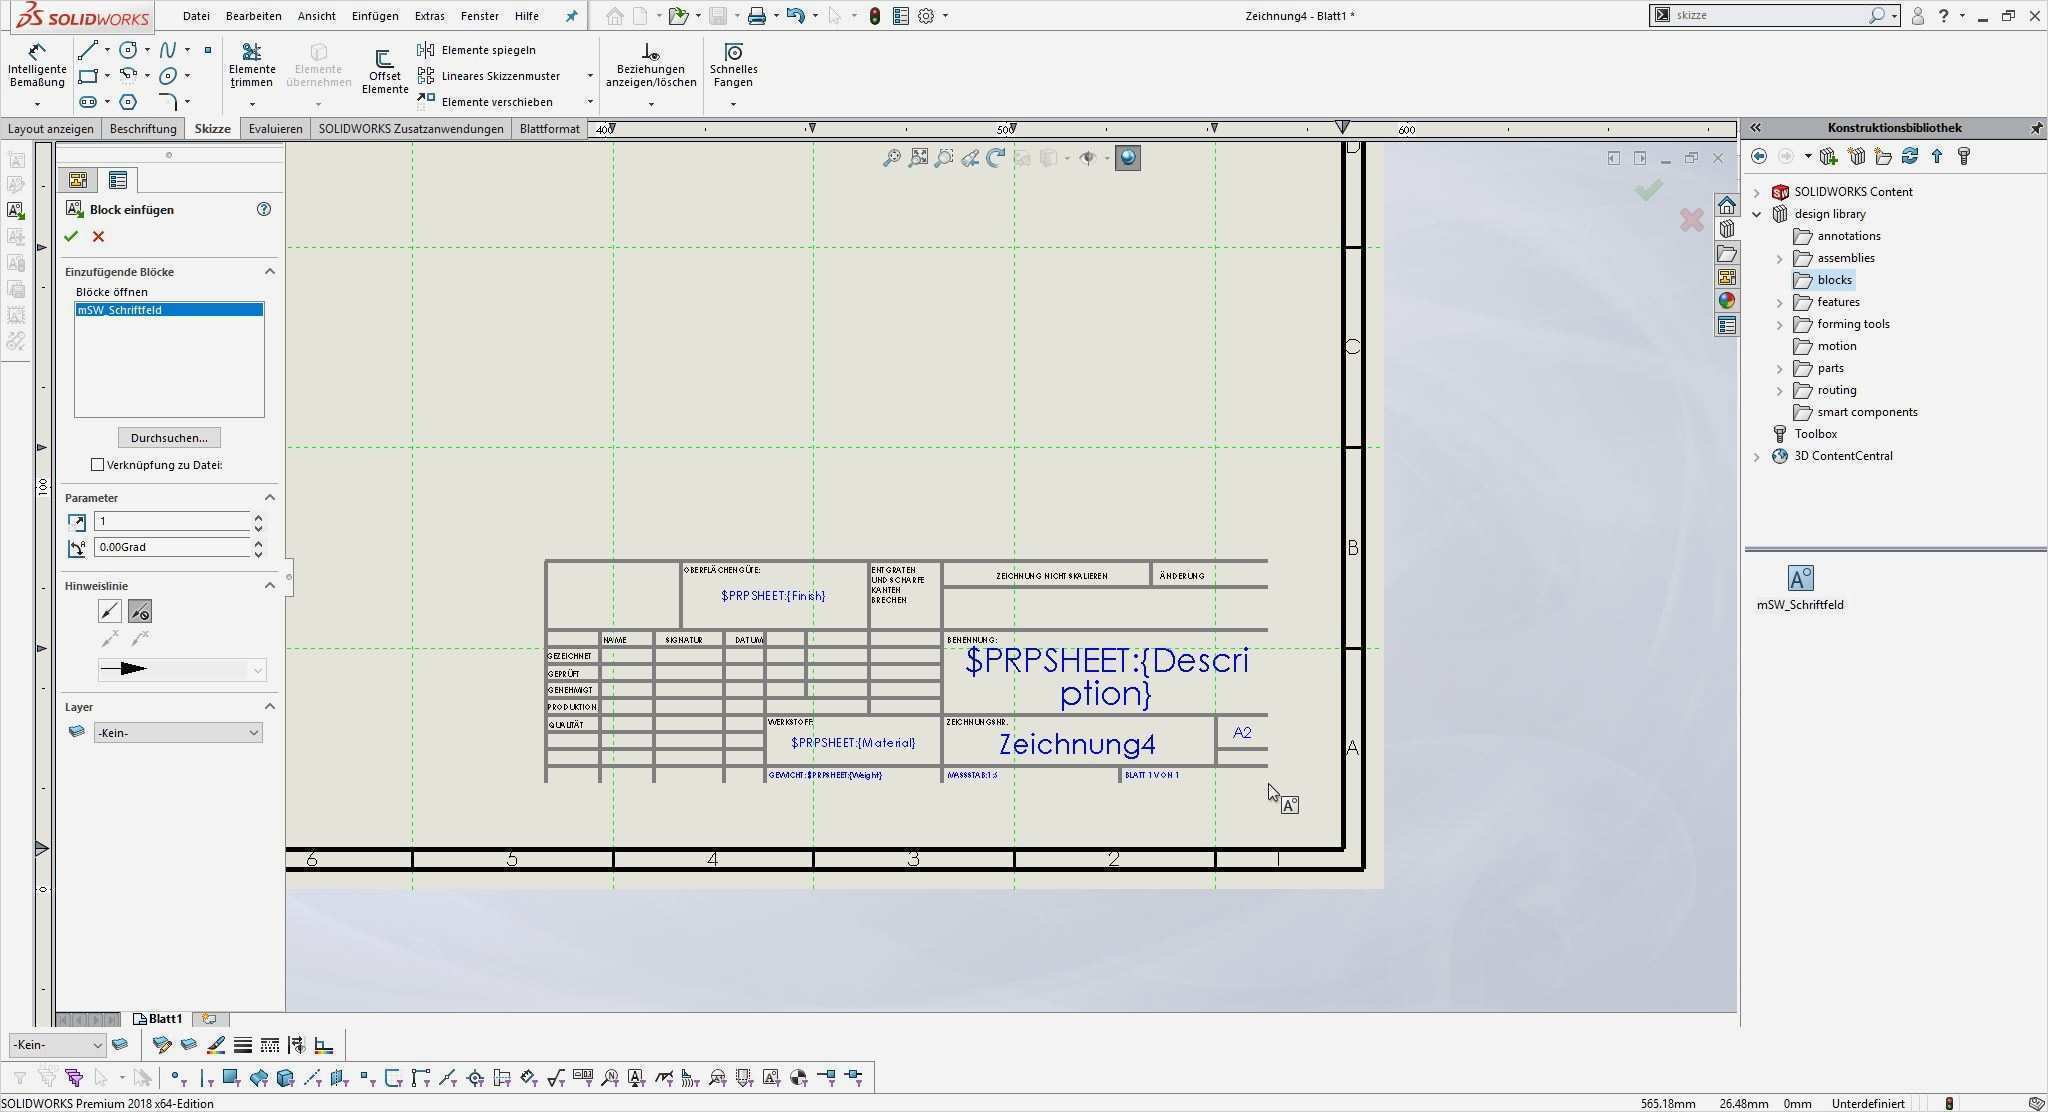Screen dimensions: 2048x1112
Task: Click Elemente spiegeln icon
Action: (x=426, y=50)
